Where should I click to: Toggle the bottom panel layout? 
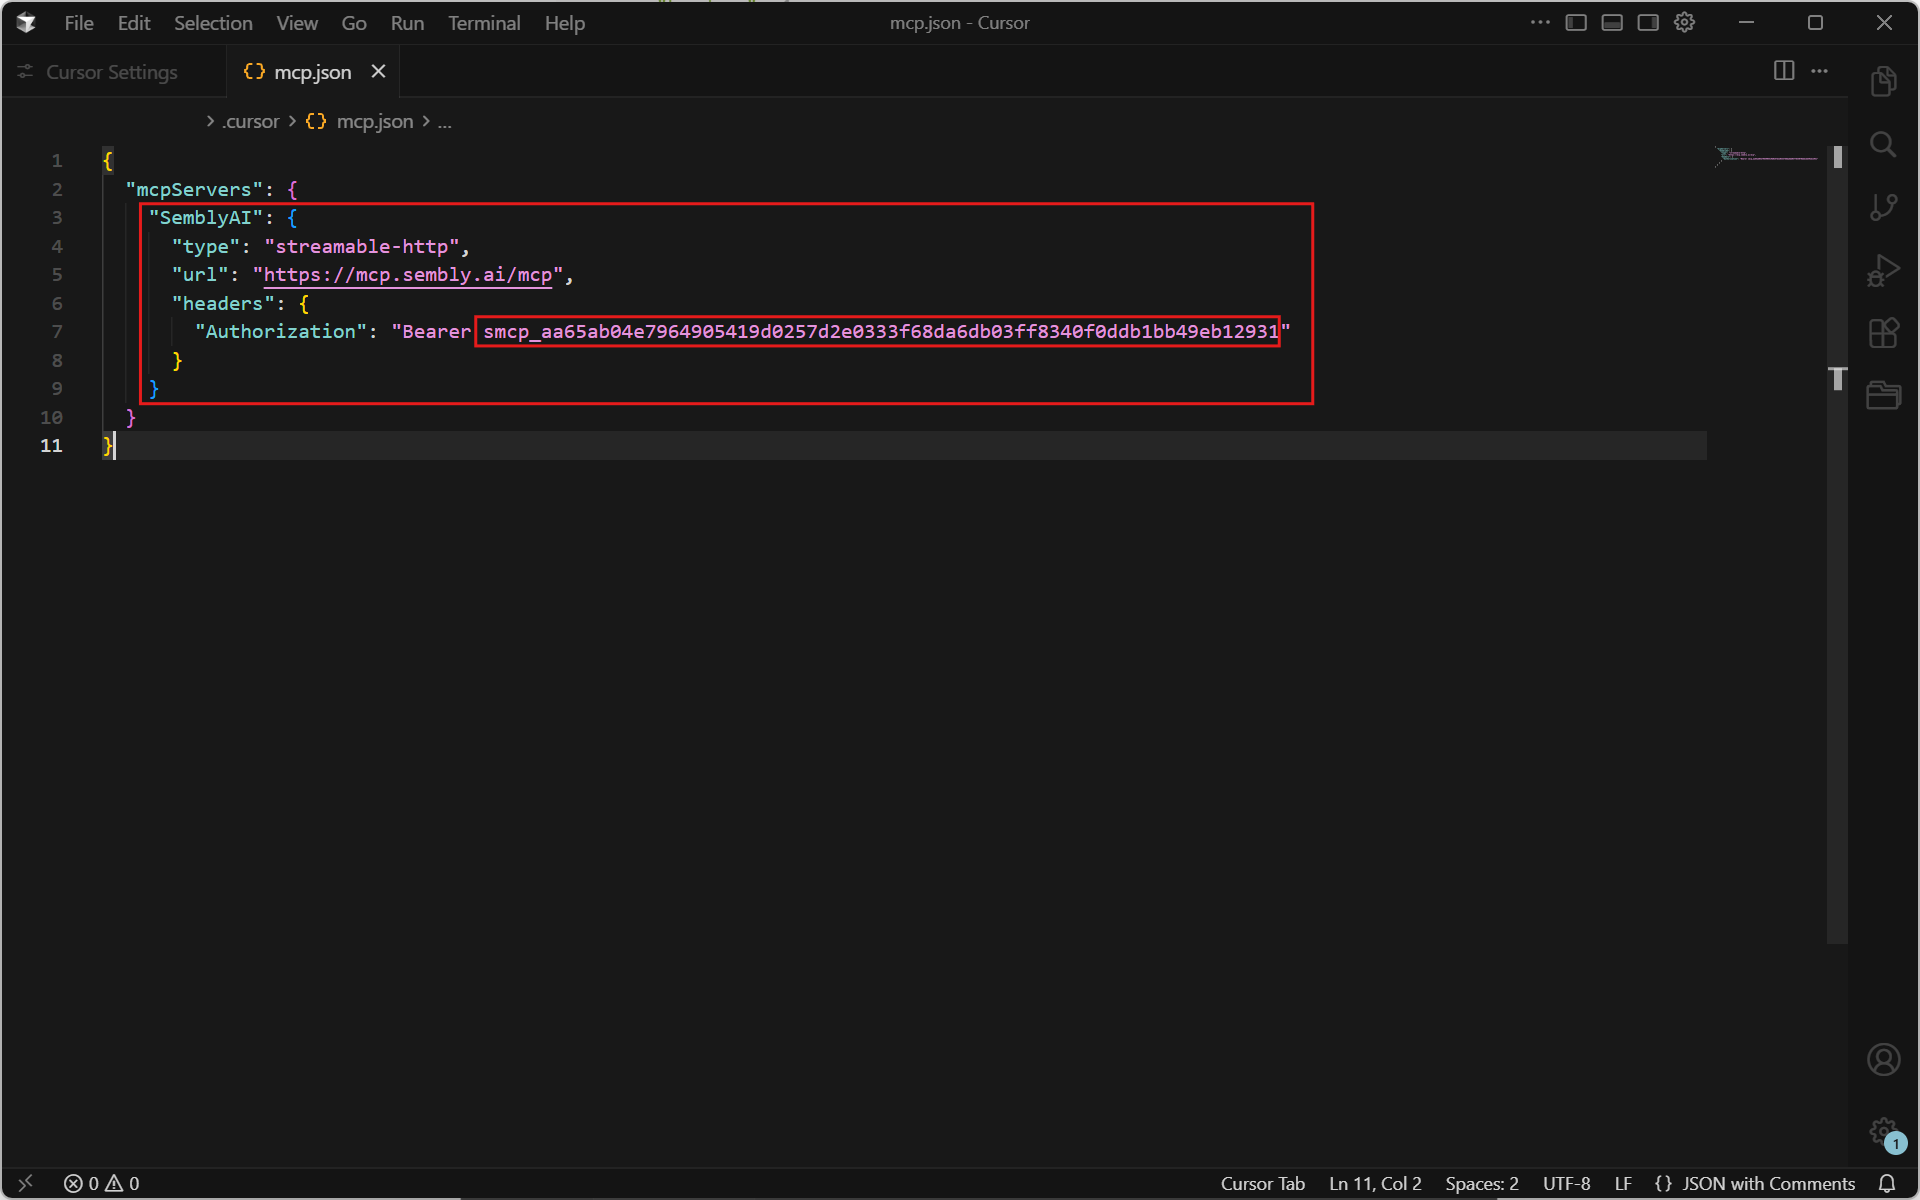(x=1612, y=23)
